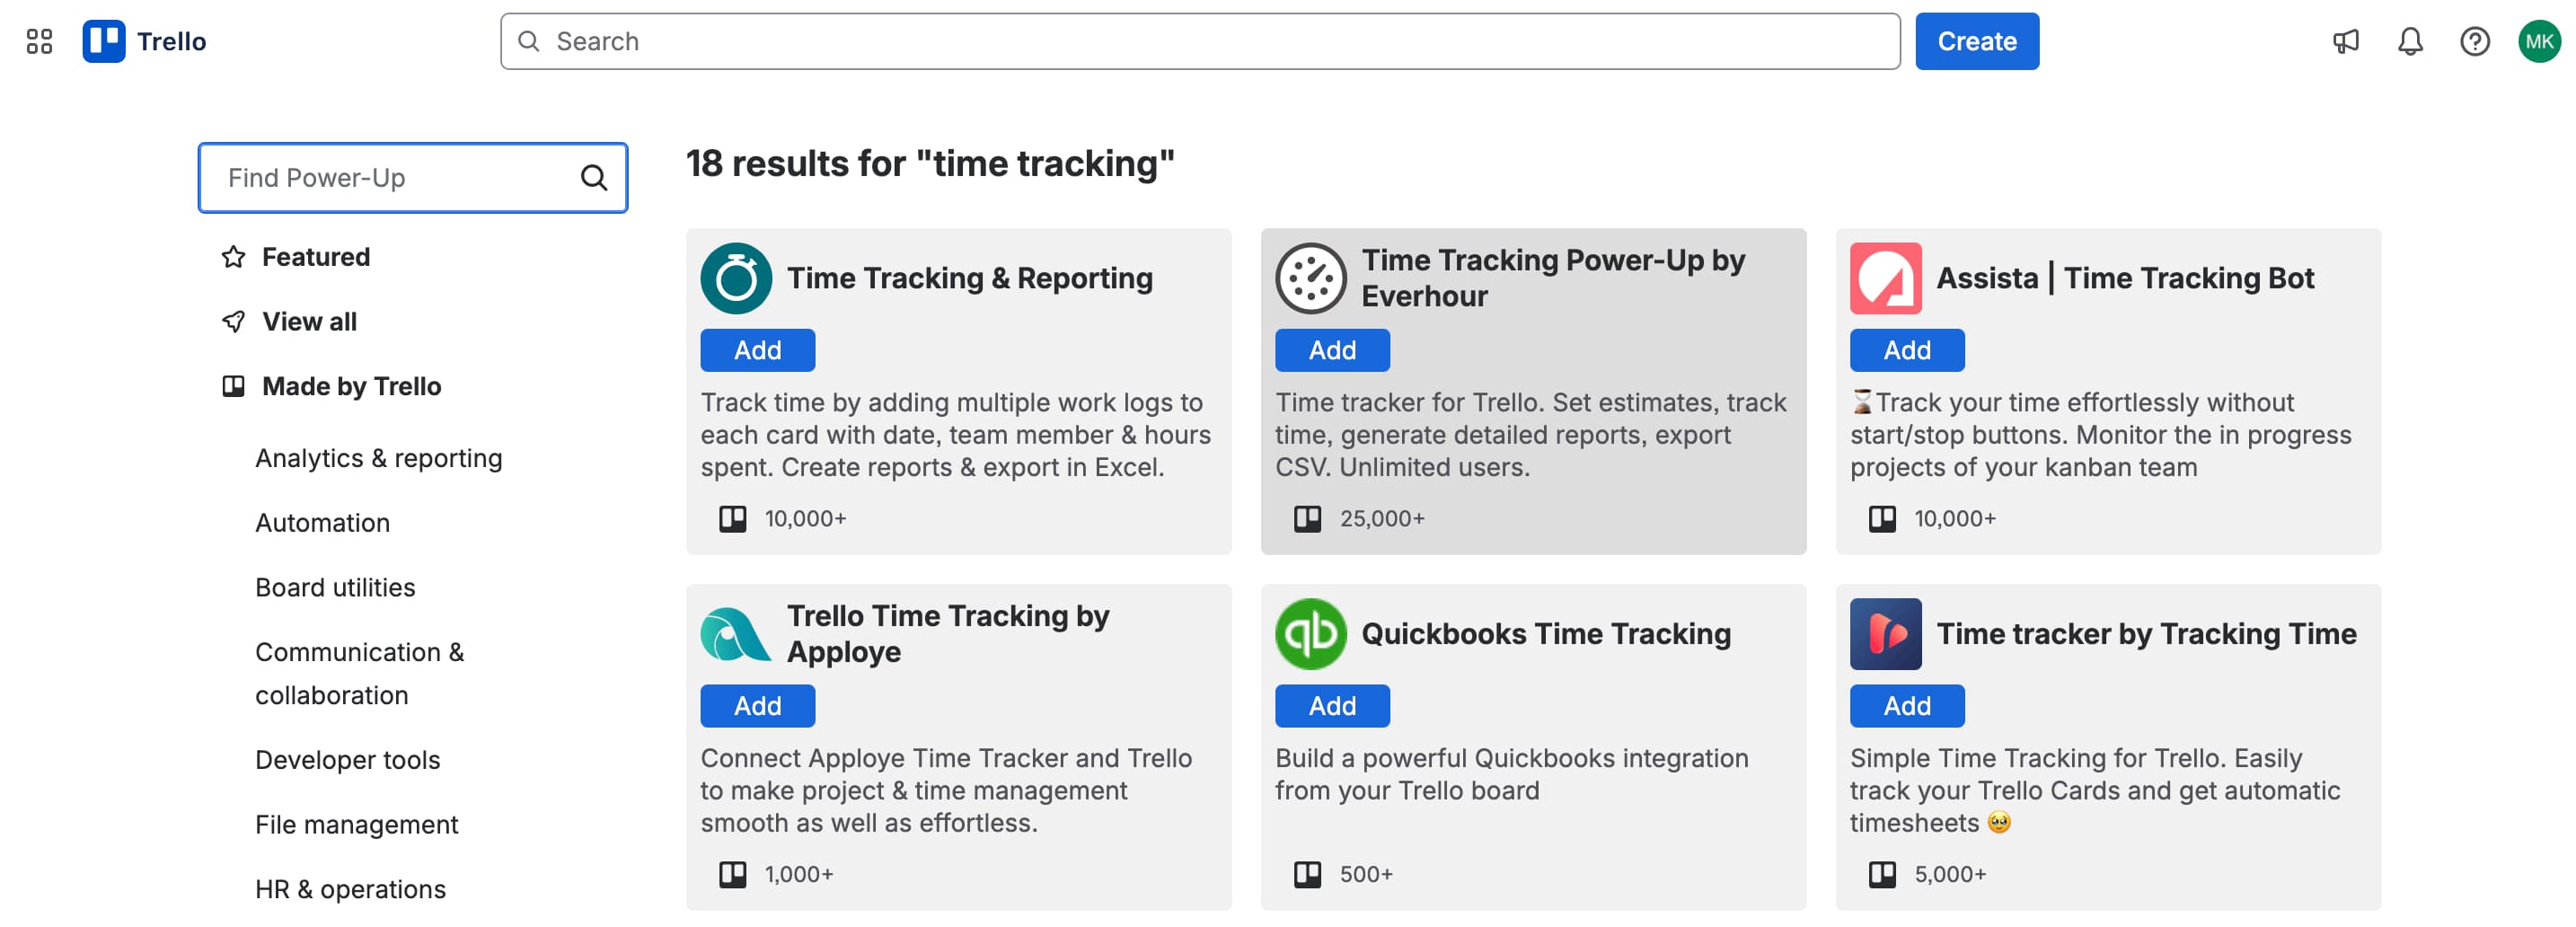This screenshot has height=927, width=2576.
Task: Open the help question mark icon
Action: [2474, 41]
